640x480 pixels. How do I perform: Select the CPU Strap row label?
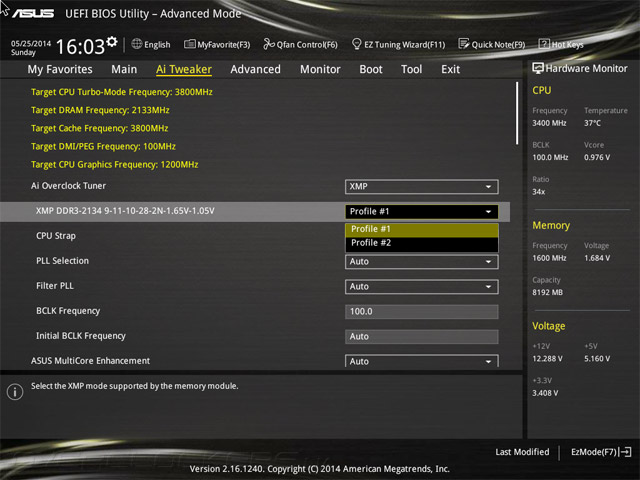(x=56, y=236)
